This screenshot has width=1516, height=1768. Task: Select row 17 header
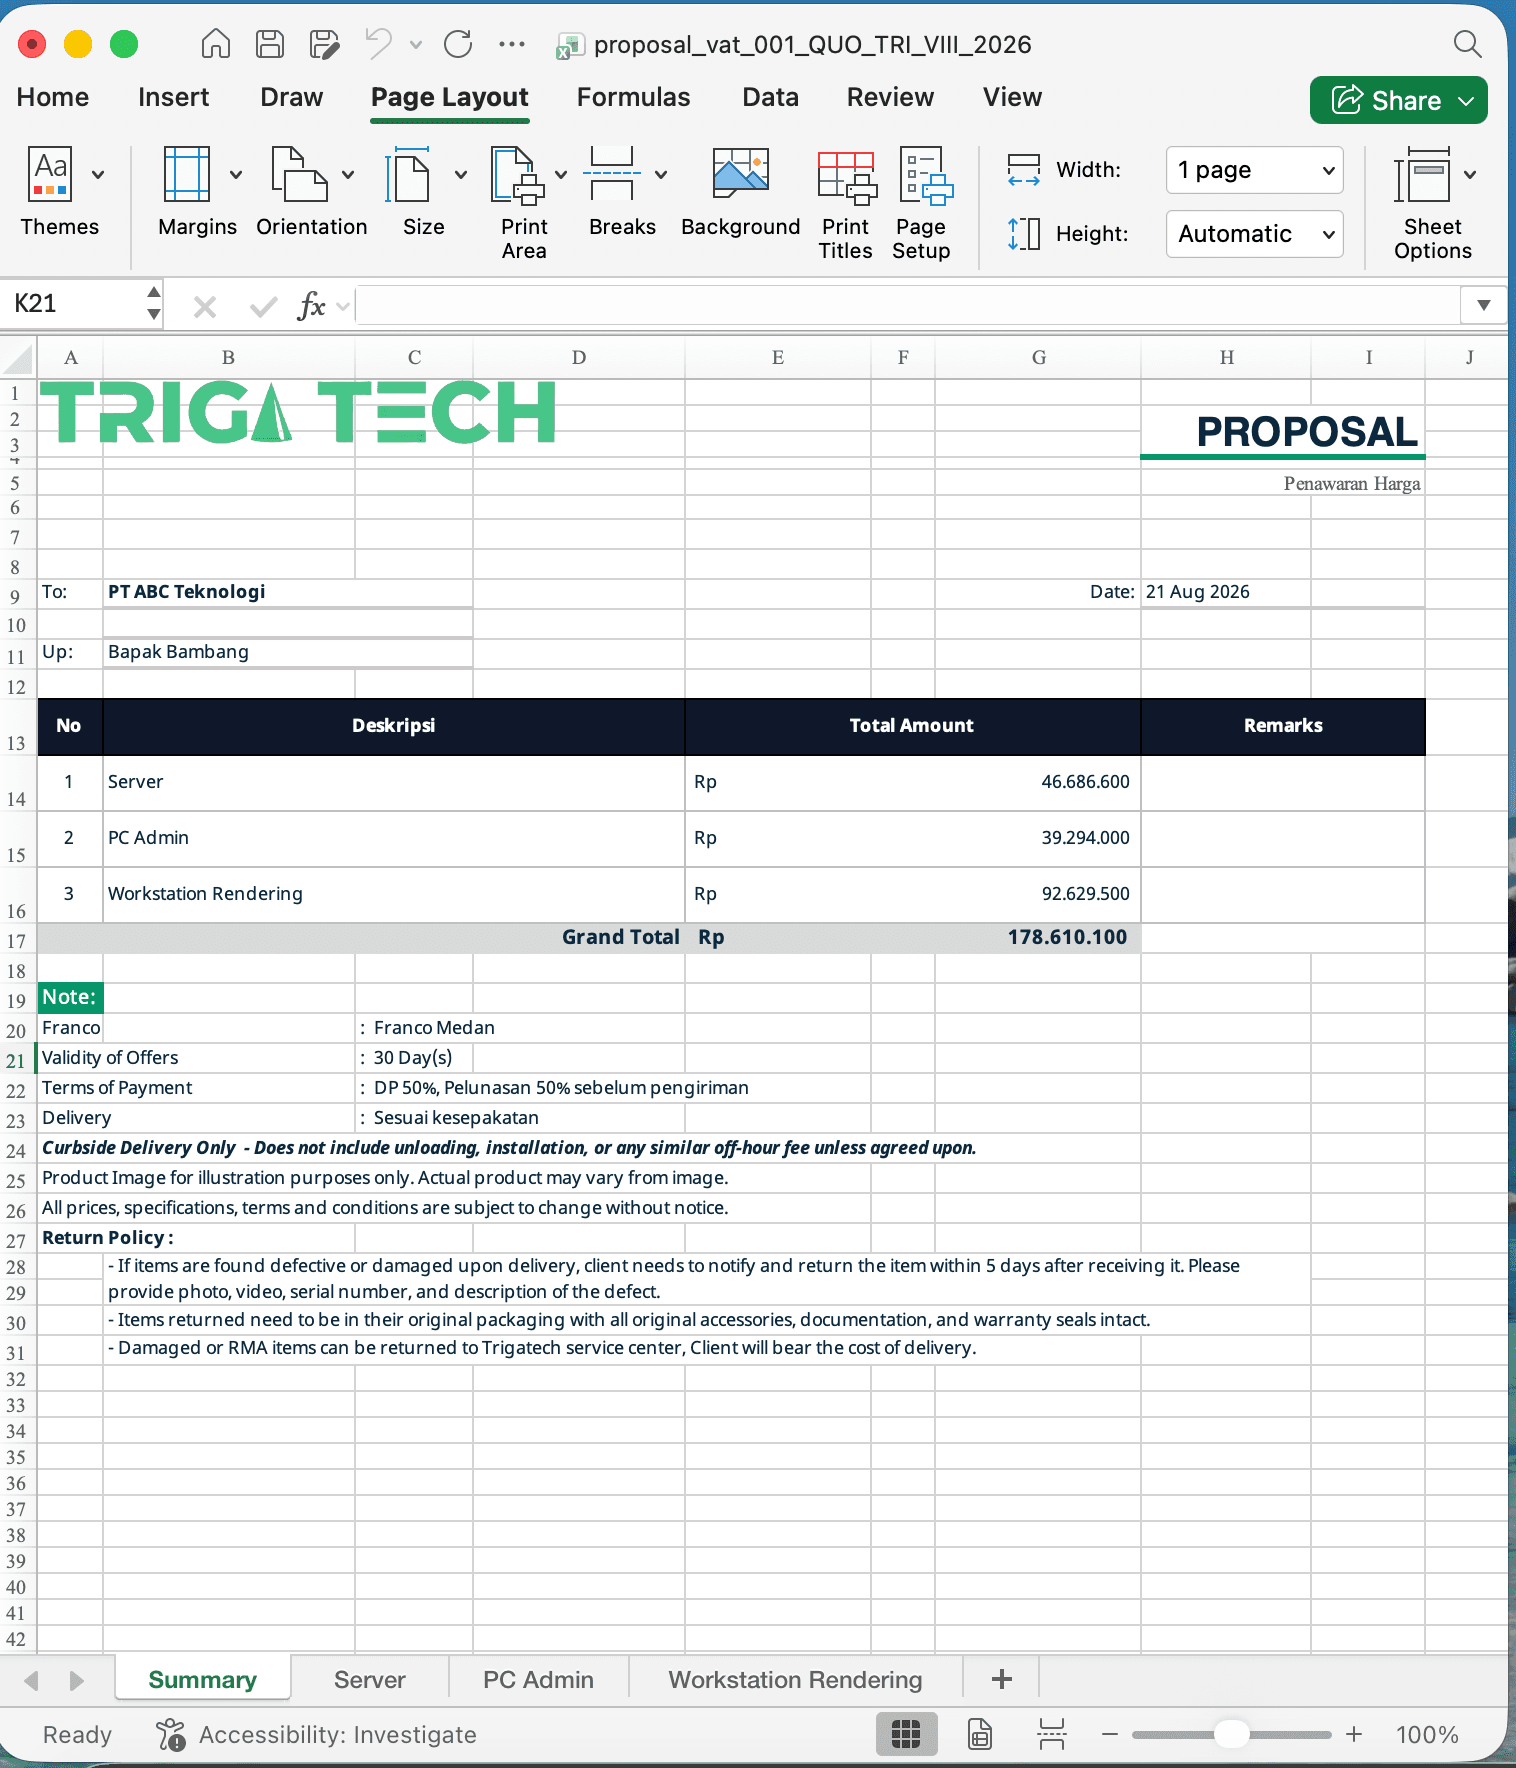click(17, 940)
